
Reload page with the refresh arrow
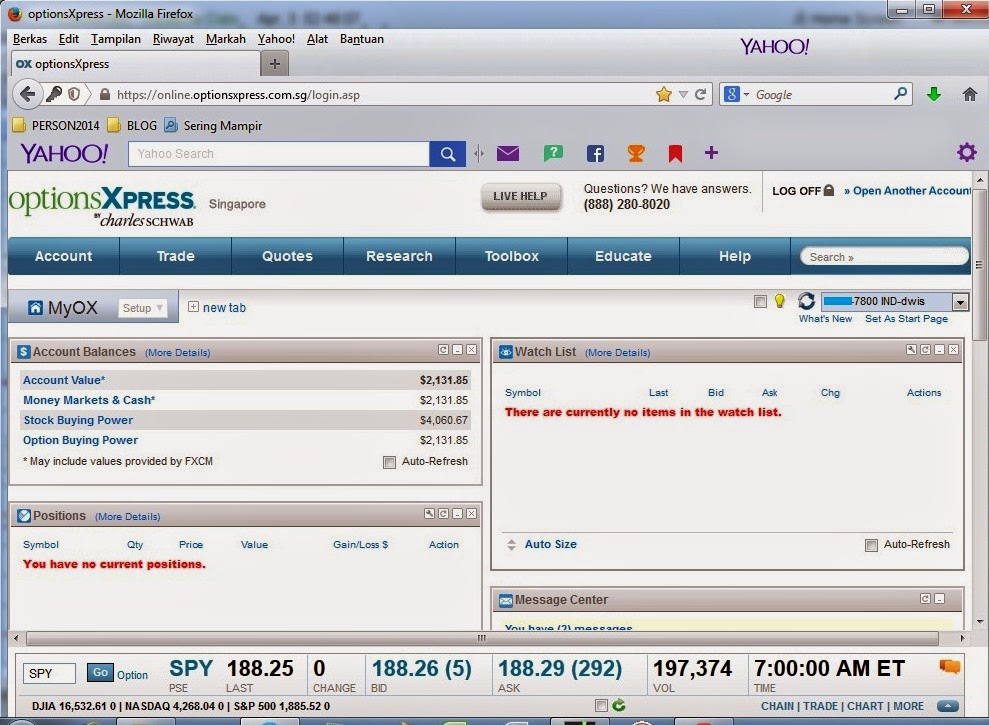[x=700, y=95]
